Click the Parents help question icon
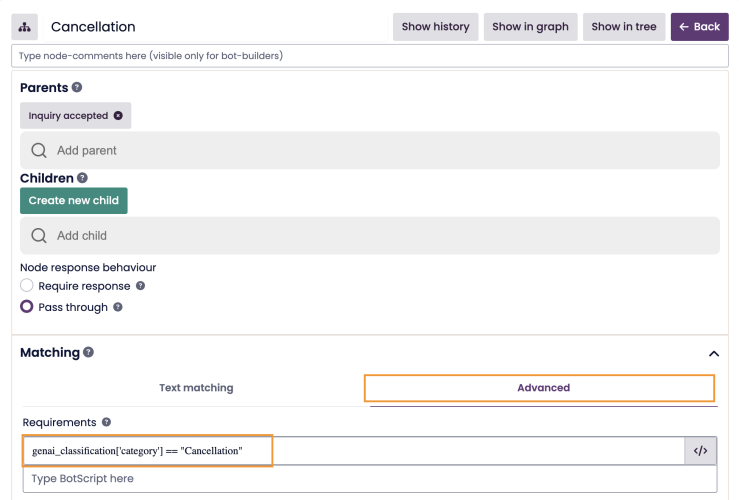The height and width of the screenshot is (500, 739). pos(77,88)
